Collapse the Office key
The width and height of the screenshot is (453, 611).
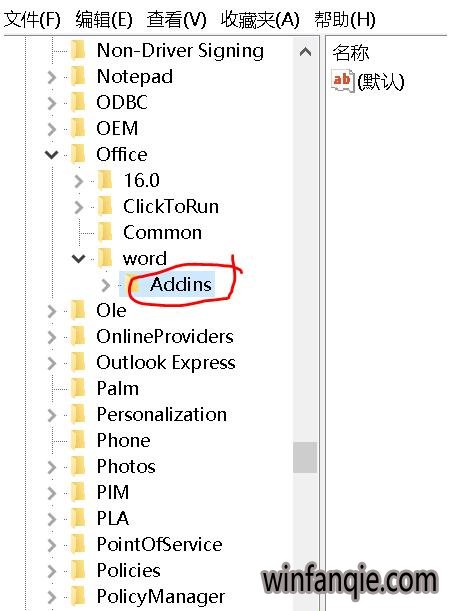(x=51, y=155)
